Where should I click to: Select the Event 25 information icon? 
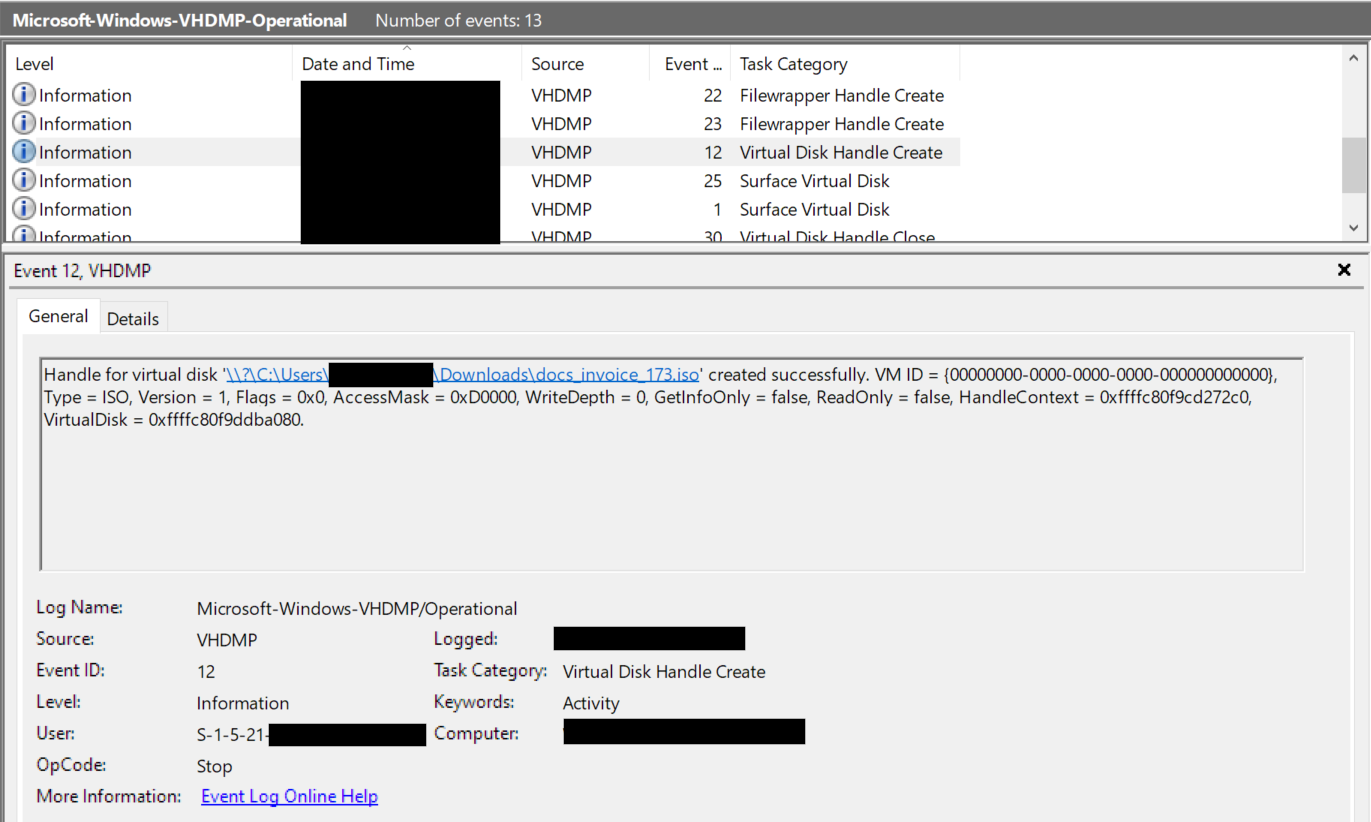[x=24, y=181]
